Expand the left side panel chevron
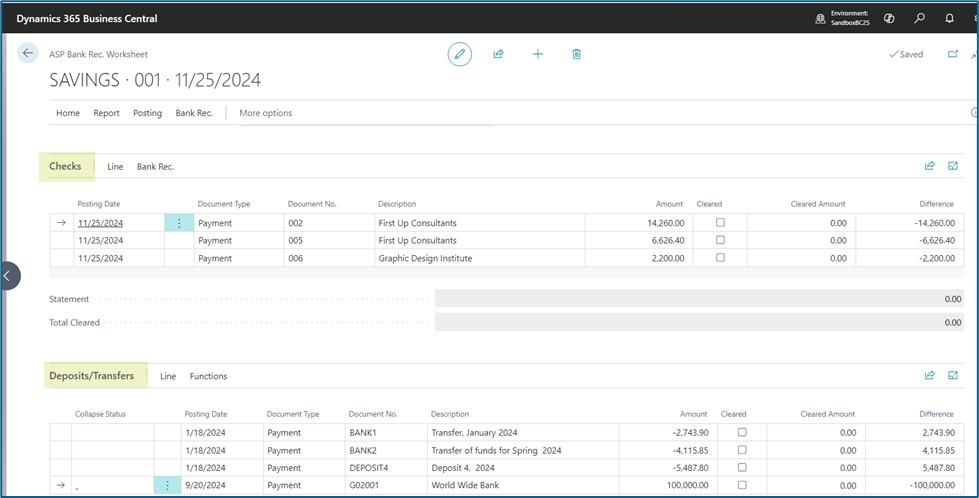The height and width of the screenshot is (498, 979). (7, 276)
